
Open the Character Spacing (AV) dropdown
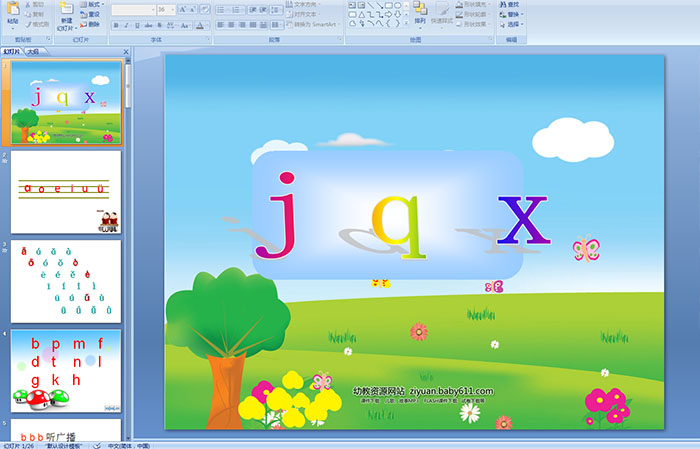pyautogui.click(x=171, y=25)
